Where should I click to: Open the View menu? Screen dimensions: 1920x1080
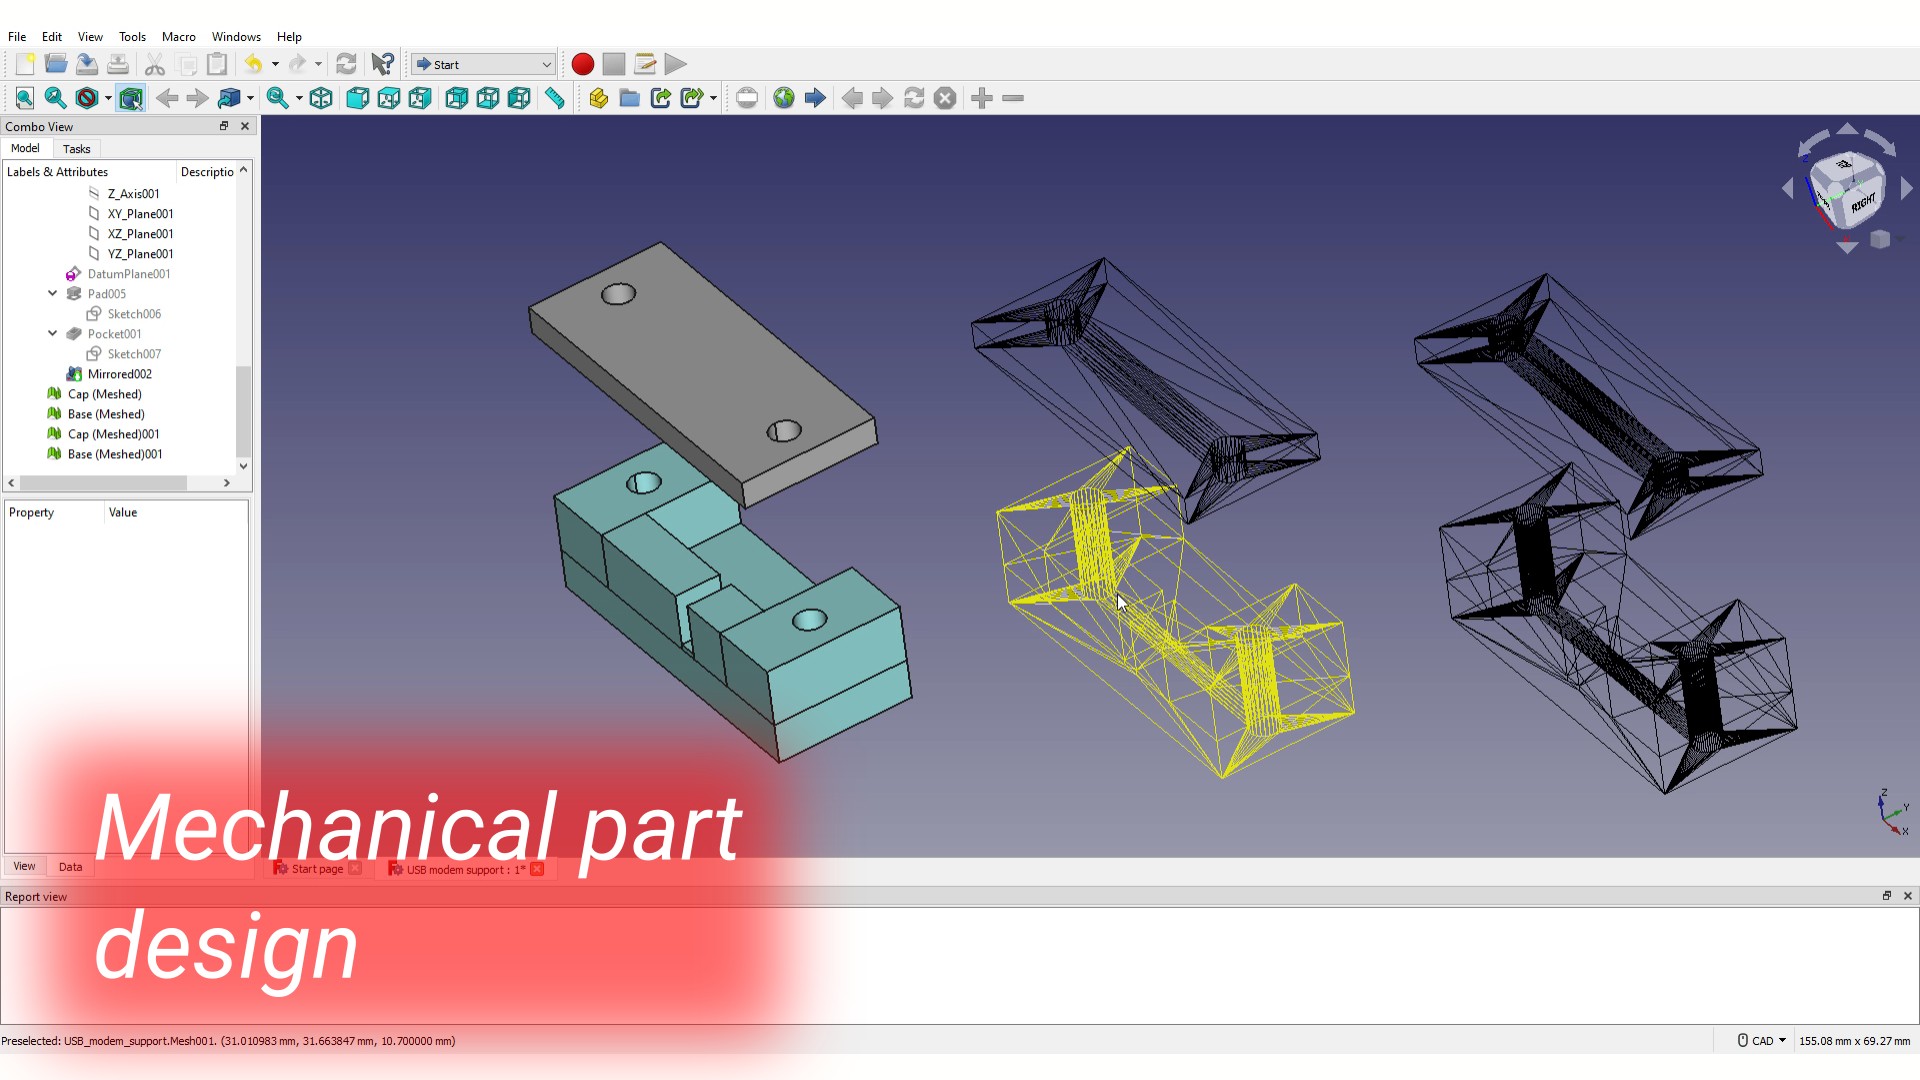click(x=90, y=37)
